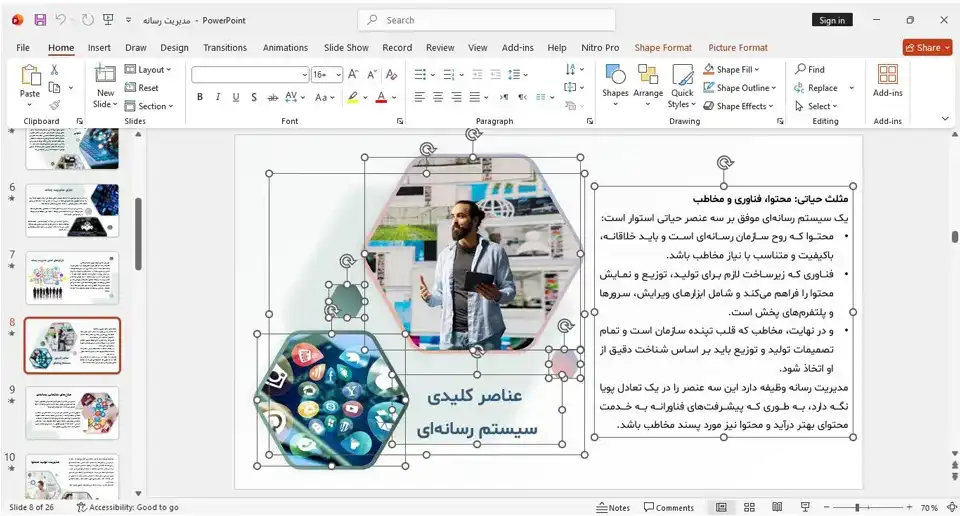Click the Format Painter brush

55,105
